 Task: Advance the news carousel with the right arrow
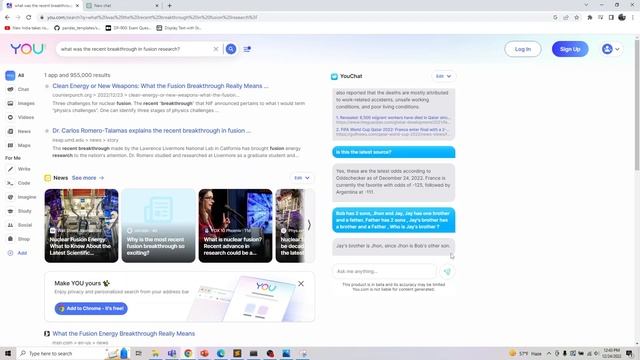(309, 225)
